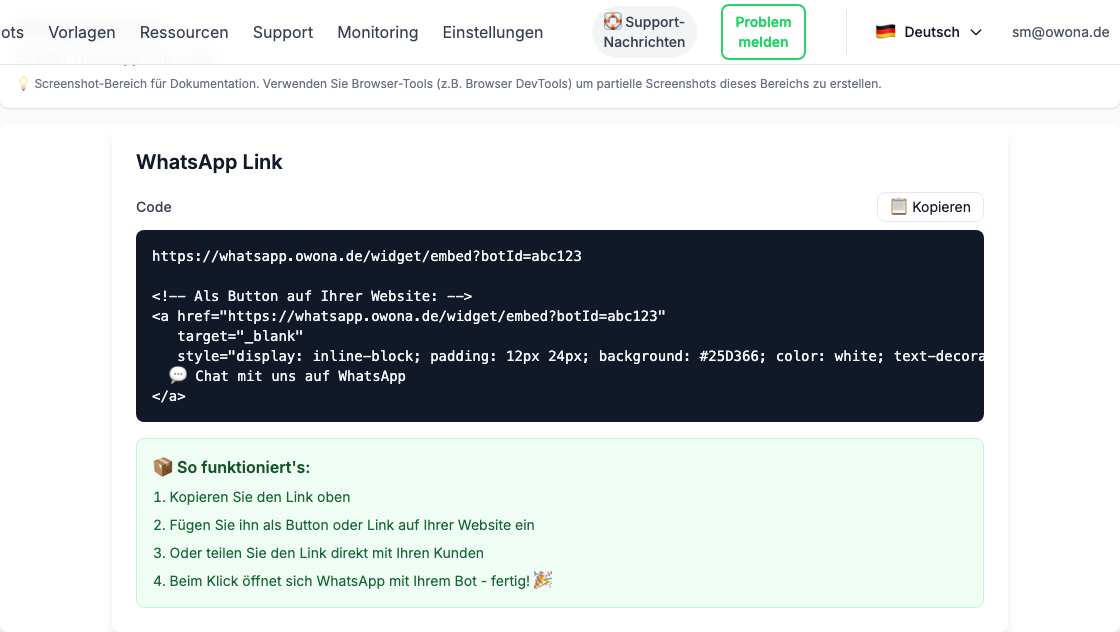The image size is (1120, 632).
Task: Click the speech bubble emoji in code
Action: 178,376
